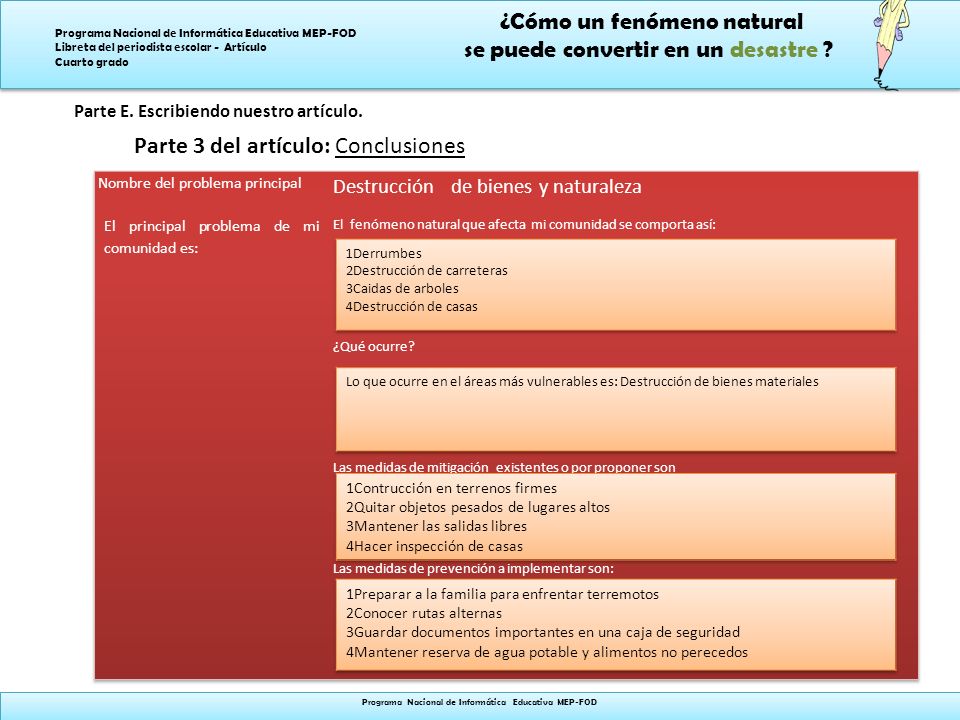
Task: Click '2Quitar objetos pesados de lugares altos'
Action: click(478, 507)
